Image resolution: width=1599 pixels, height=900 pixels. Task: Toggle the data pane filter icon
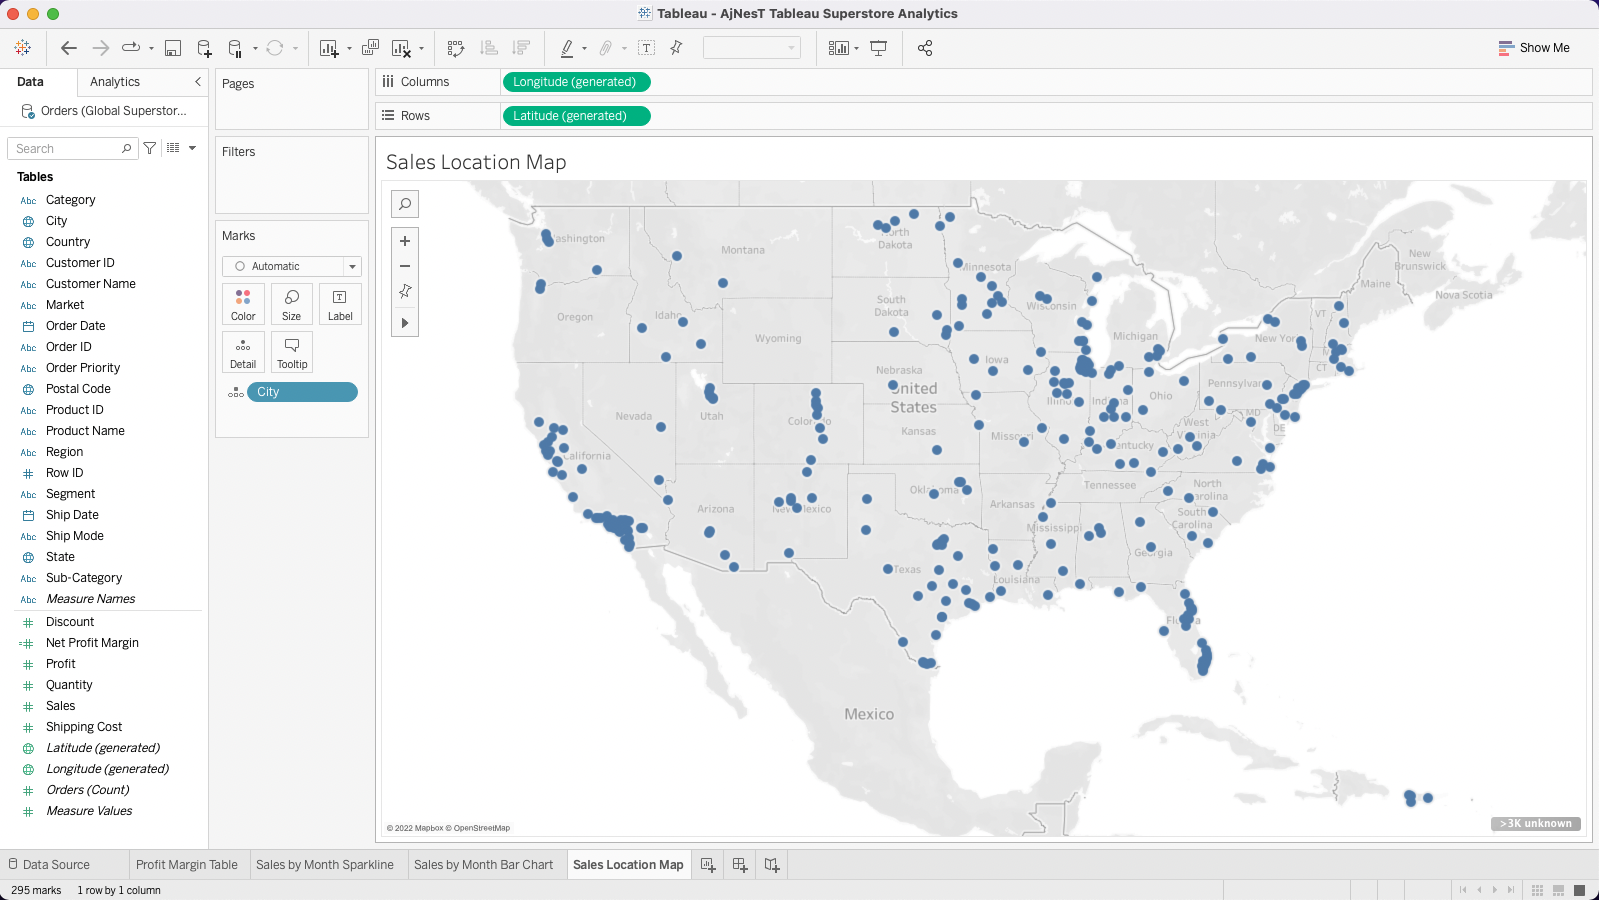150,148
